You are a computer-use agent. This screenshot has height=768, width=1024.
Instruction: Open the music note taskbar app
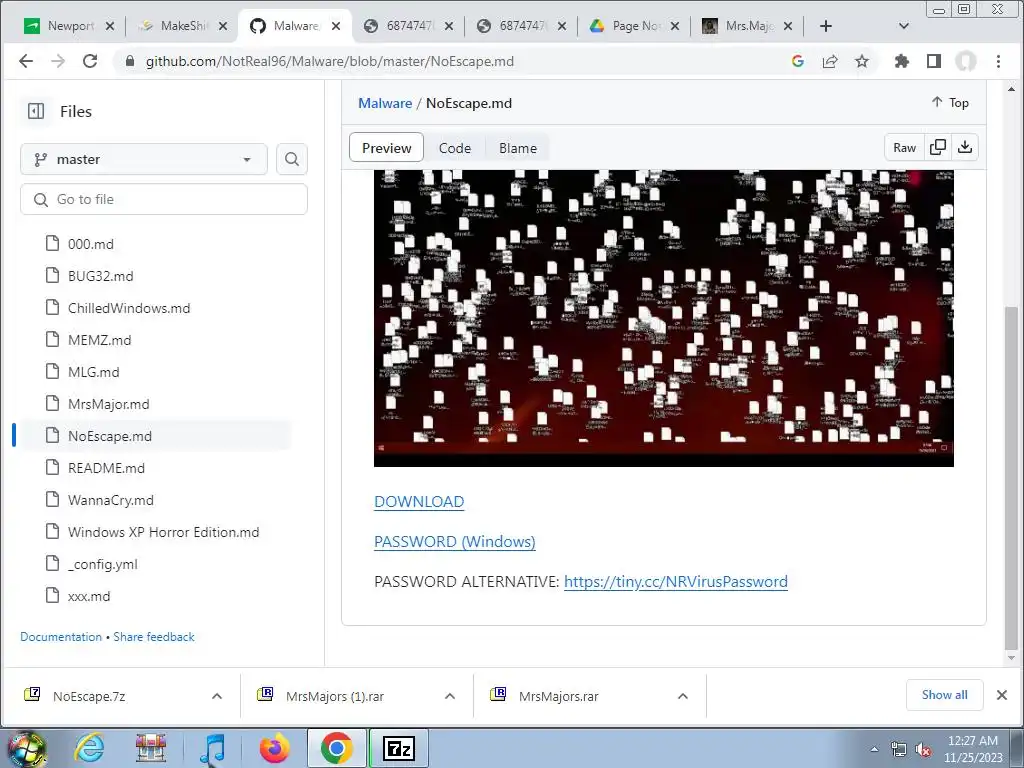212,748
